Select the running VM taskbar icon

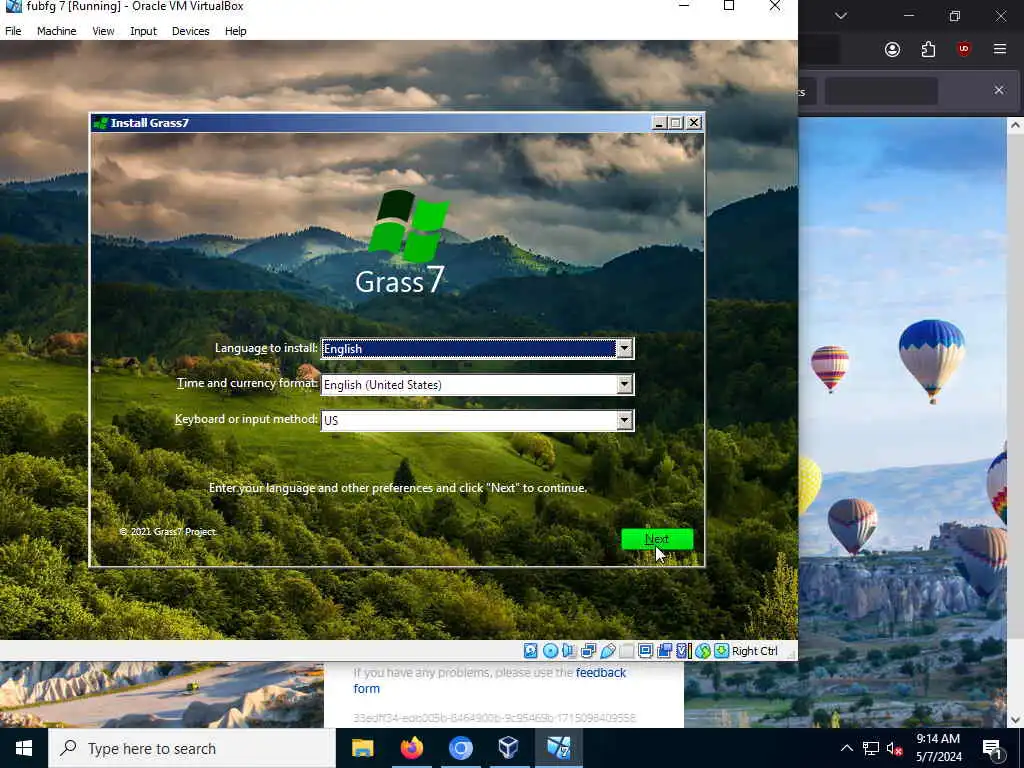tap(558, 748)
